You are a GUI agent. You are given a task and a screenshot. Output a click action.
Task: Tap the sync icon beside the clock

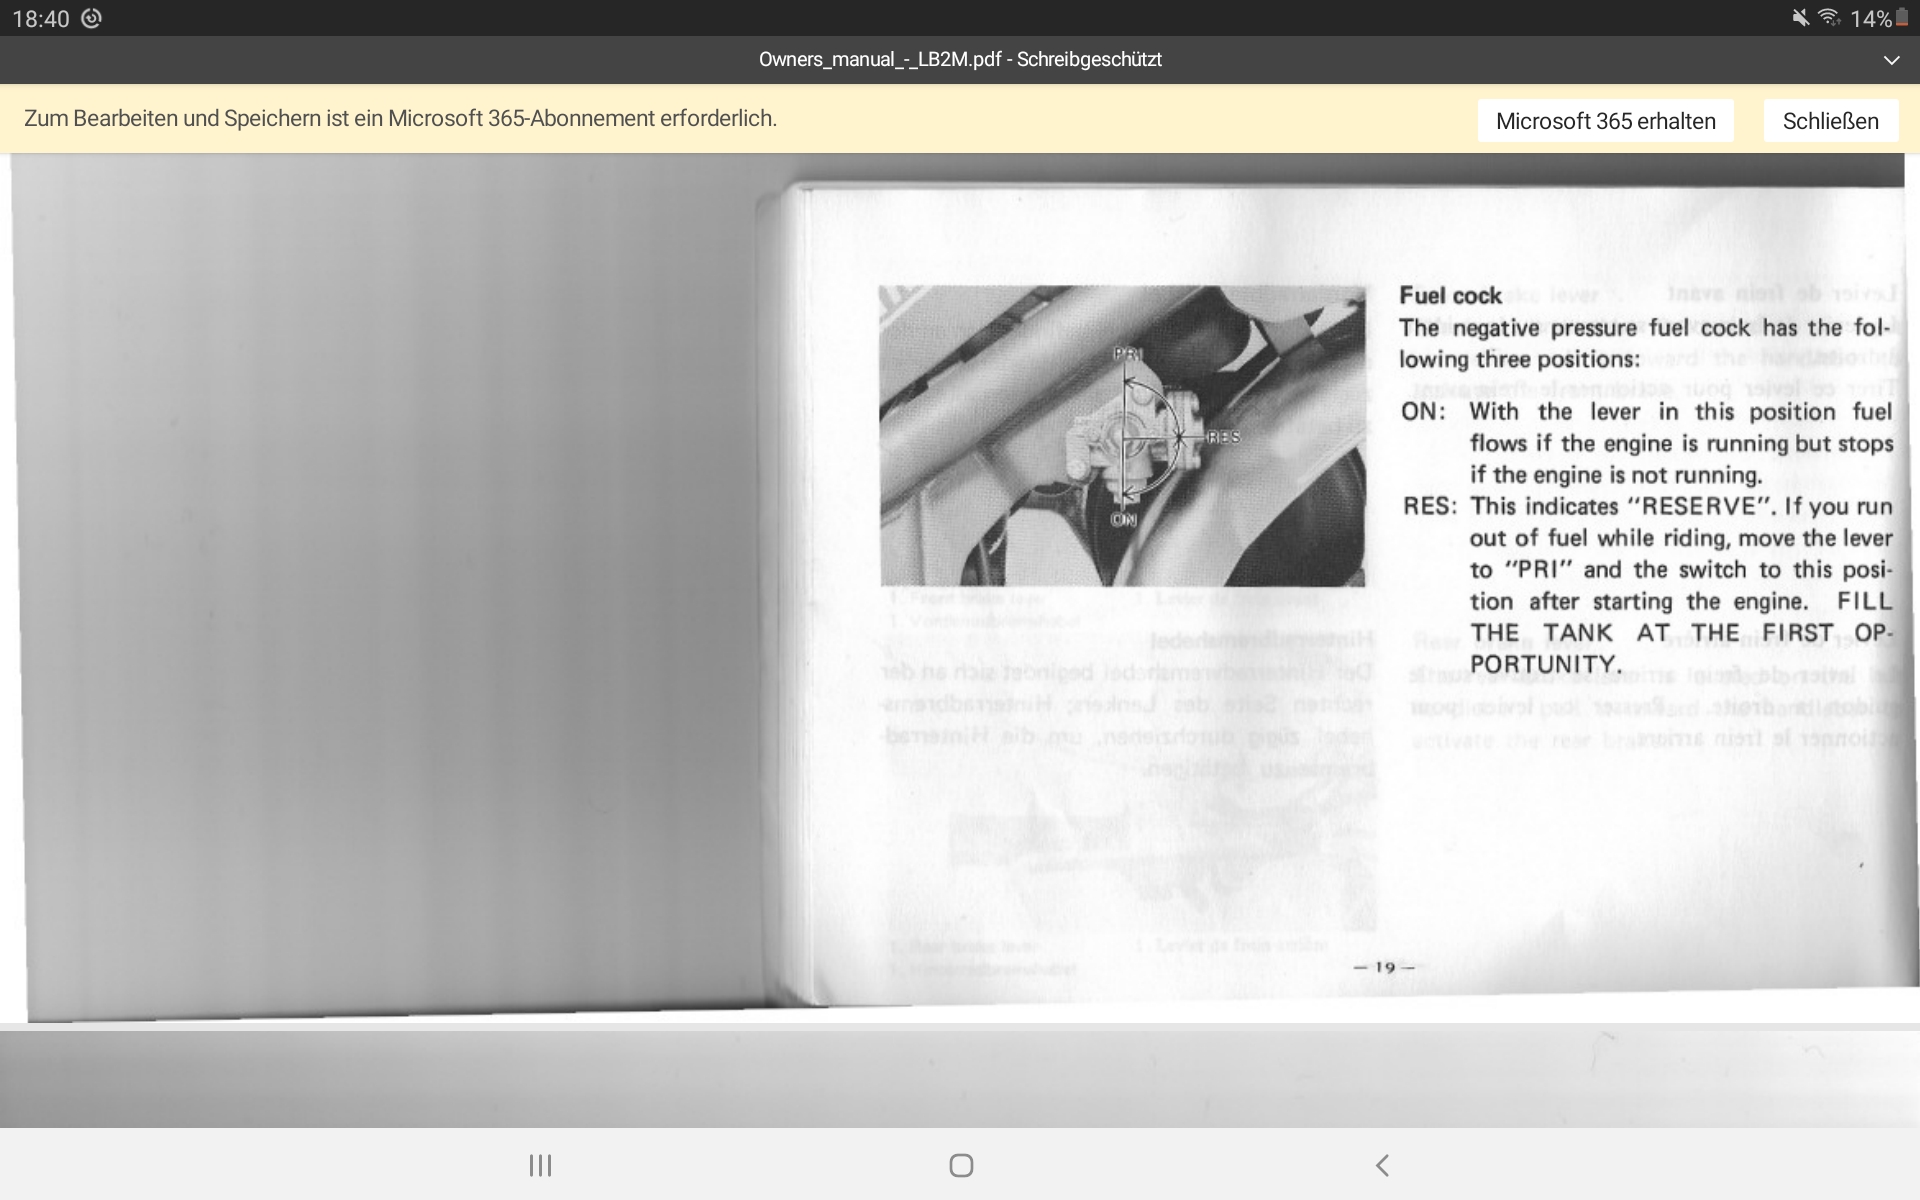(x=91, y=18)
